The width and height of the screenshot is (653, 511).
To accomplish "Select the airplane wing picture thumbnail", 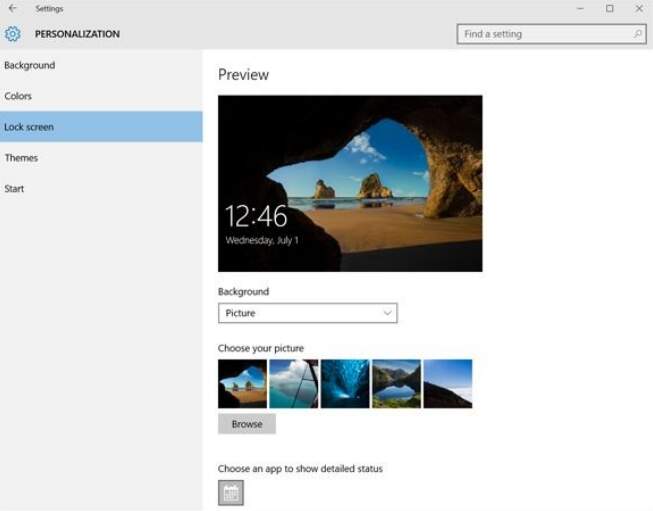I will [x=294, y=384].
